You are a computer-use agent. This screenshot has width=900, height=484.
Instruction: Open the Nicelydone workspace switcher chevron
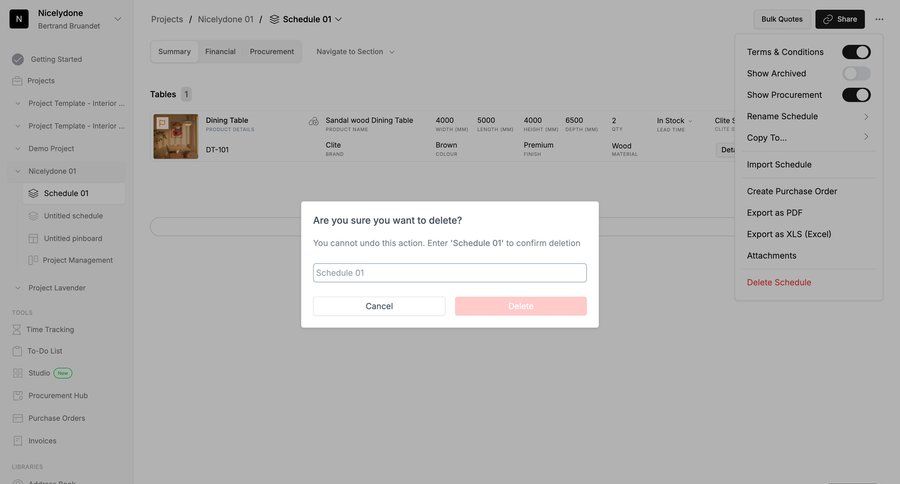118,19
